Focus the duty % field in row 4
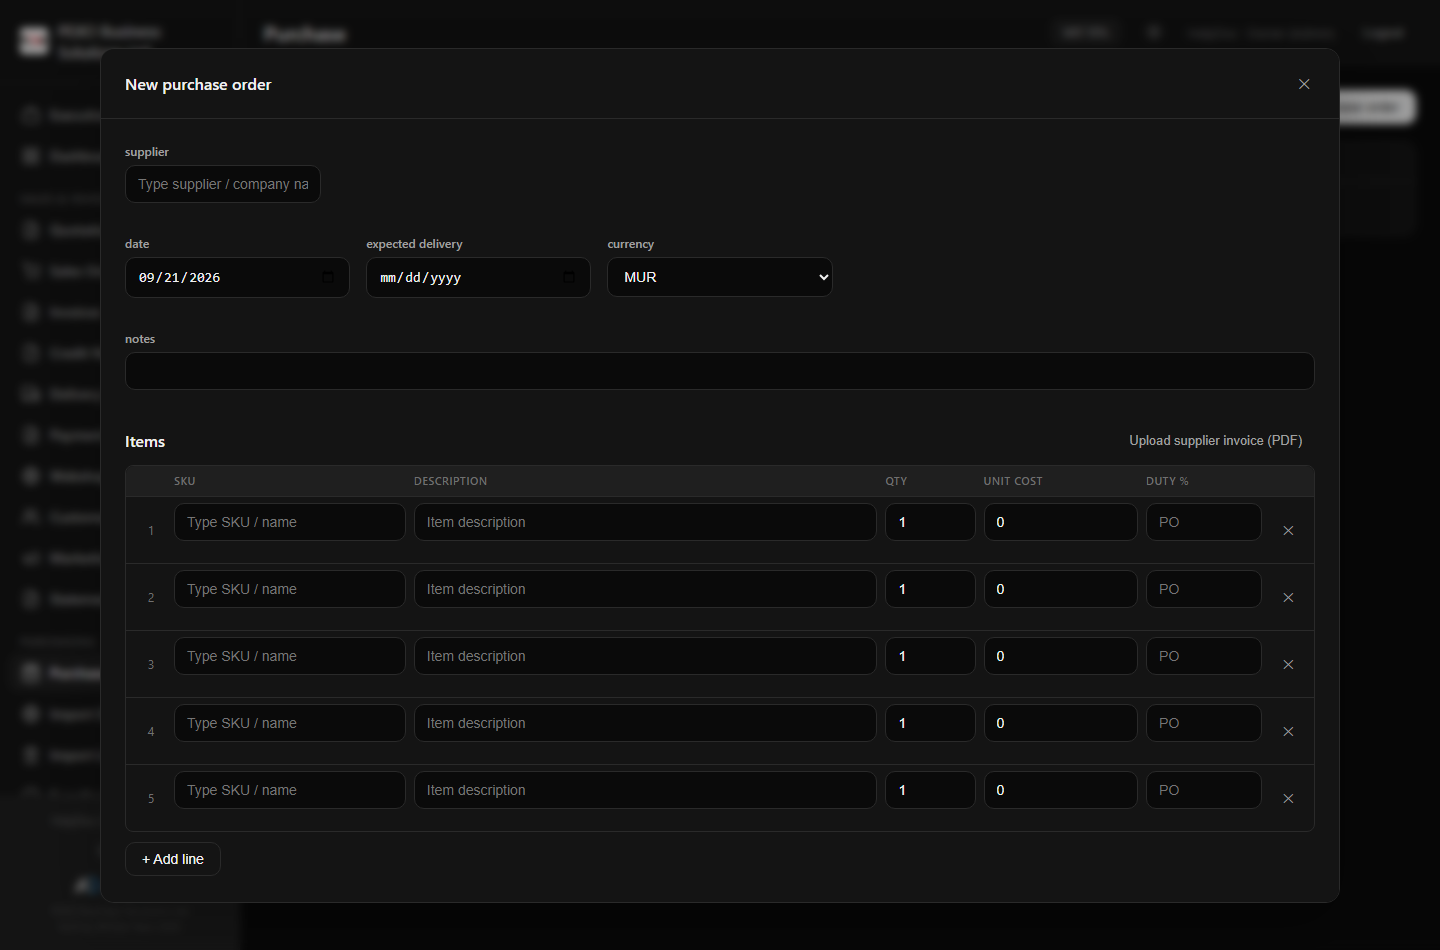 click(x=1204, y=723)
